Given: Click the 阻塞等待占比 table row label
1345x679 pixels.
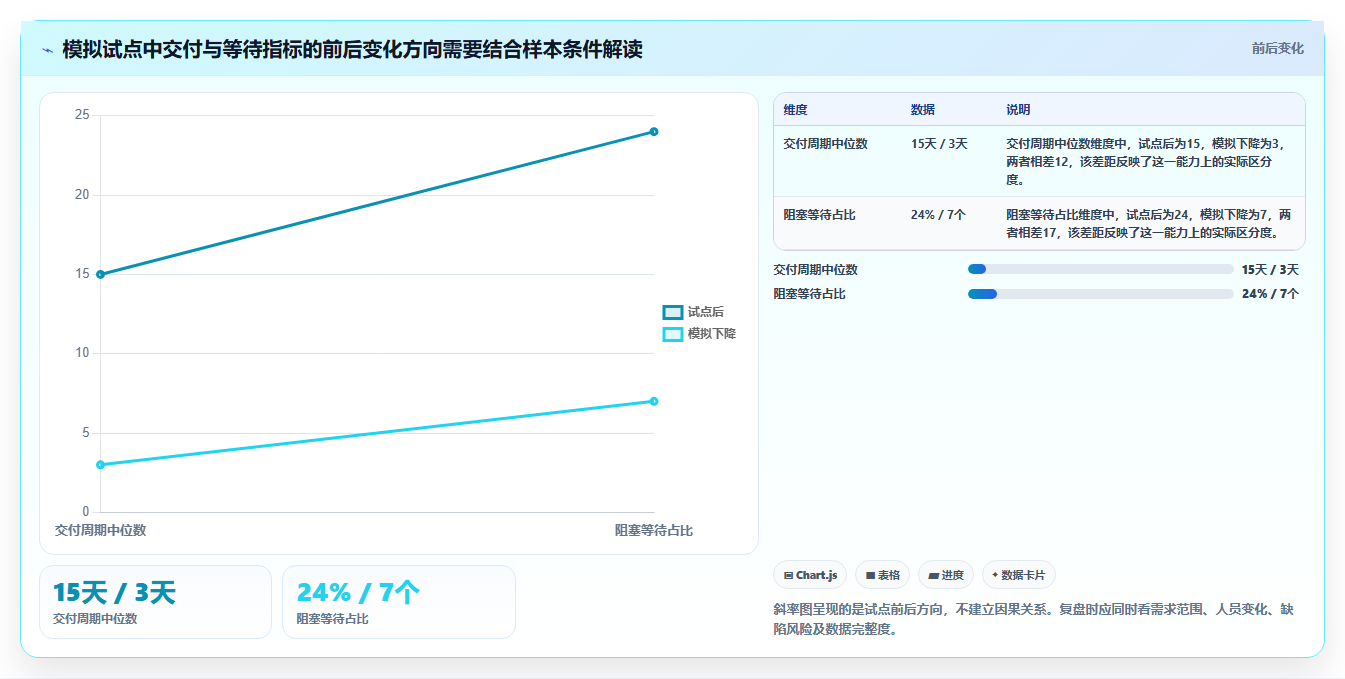Looking at the screenshot, I should (x=819, y=215).
